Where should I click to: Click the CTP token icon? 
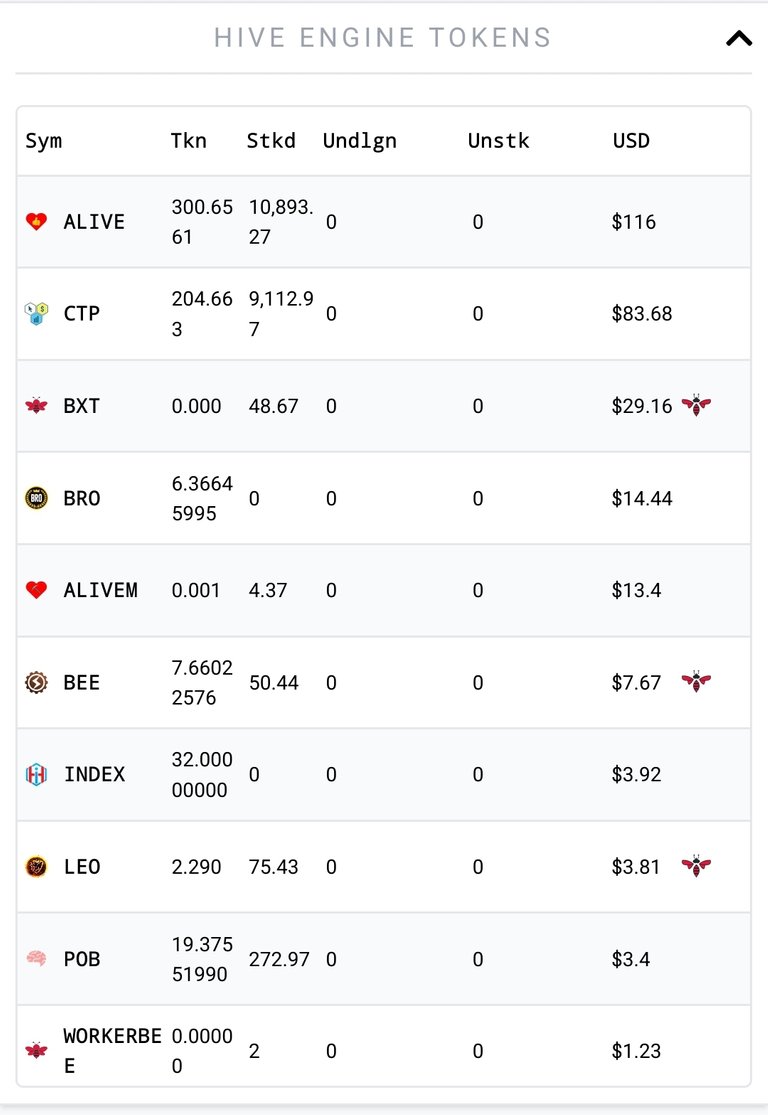click(x=36, y=313)
